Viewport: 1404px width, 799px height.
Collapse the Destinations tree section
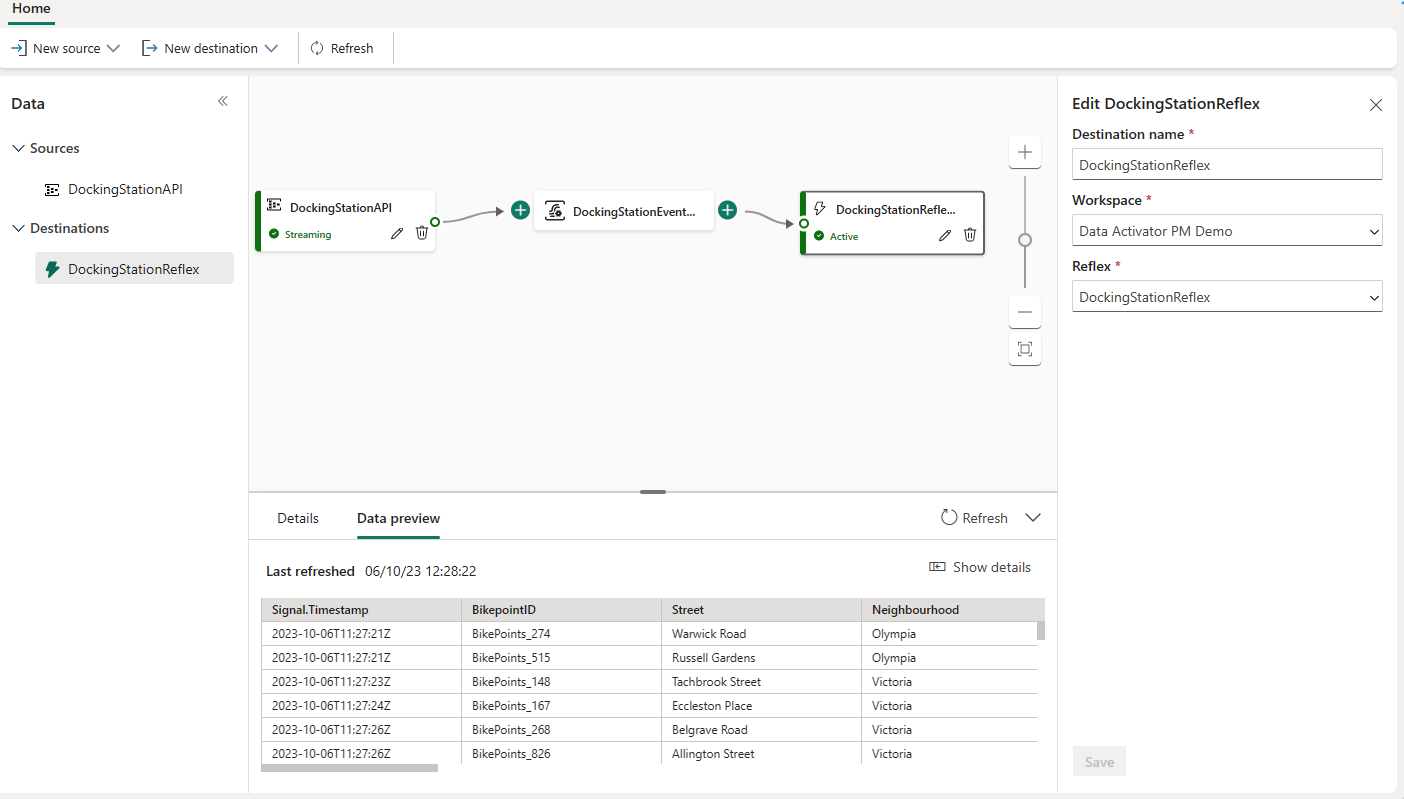[x=18, y=228]
